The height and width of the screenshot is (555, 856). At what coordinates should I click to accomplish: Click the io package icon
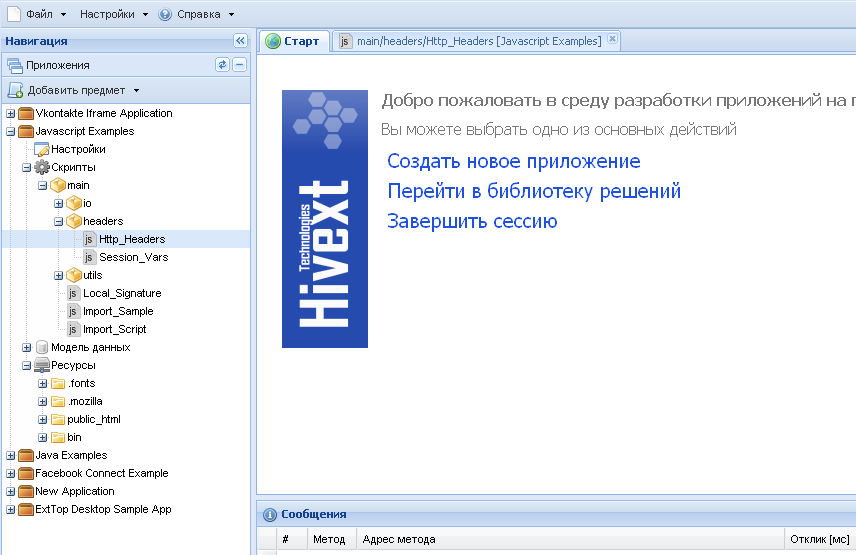(x=74, y=204)
